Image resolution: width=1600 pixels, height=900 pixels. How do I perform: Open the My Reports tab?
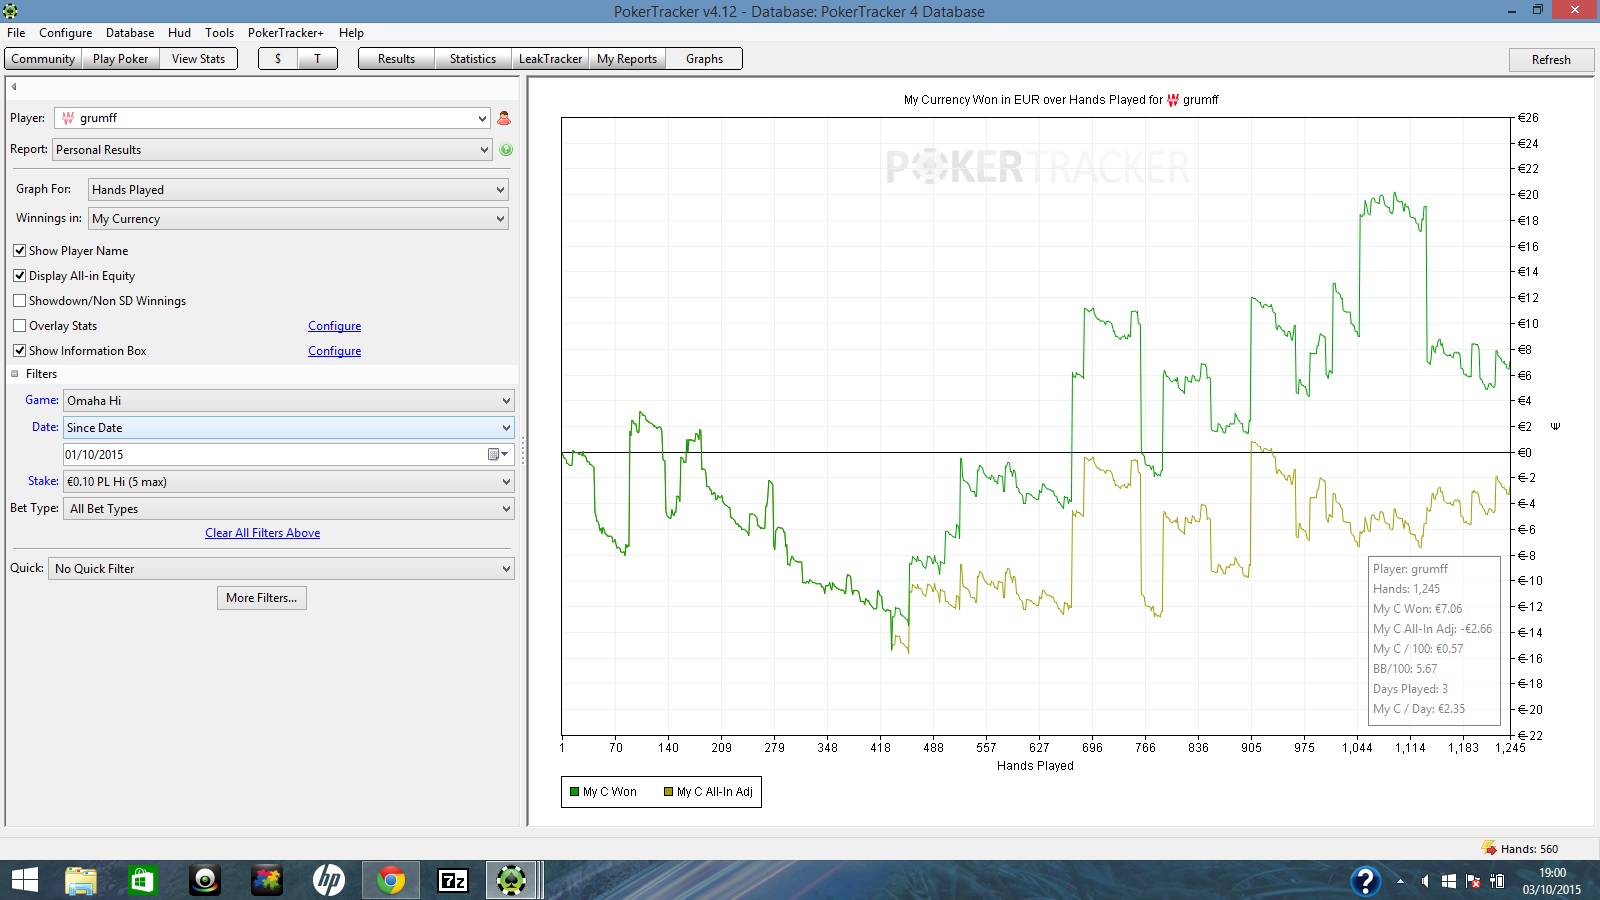627,59
